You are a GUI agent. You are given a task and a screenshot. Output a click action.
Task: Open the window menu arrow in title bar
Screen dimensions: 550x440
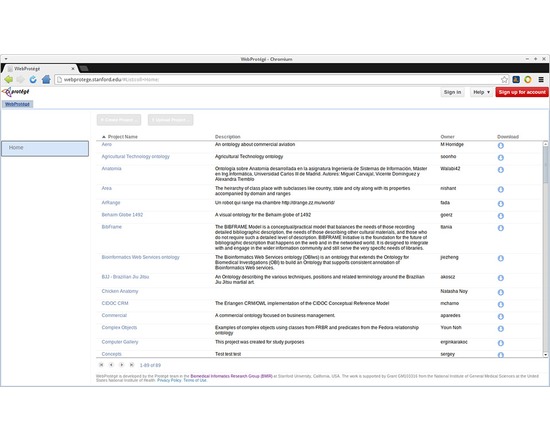point(6,59)
